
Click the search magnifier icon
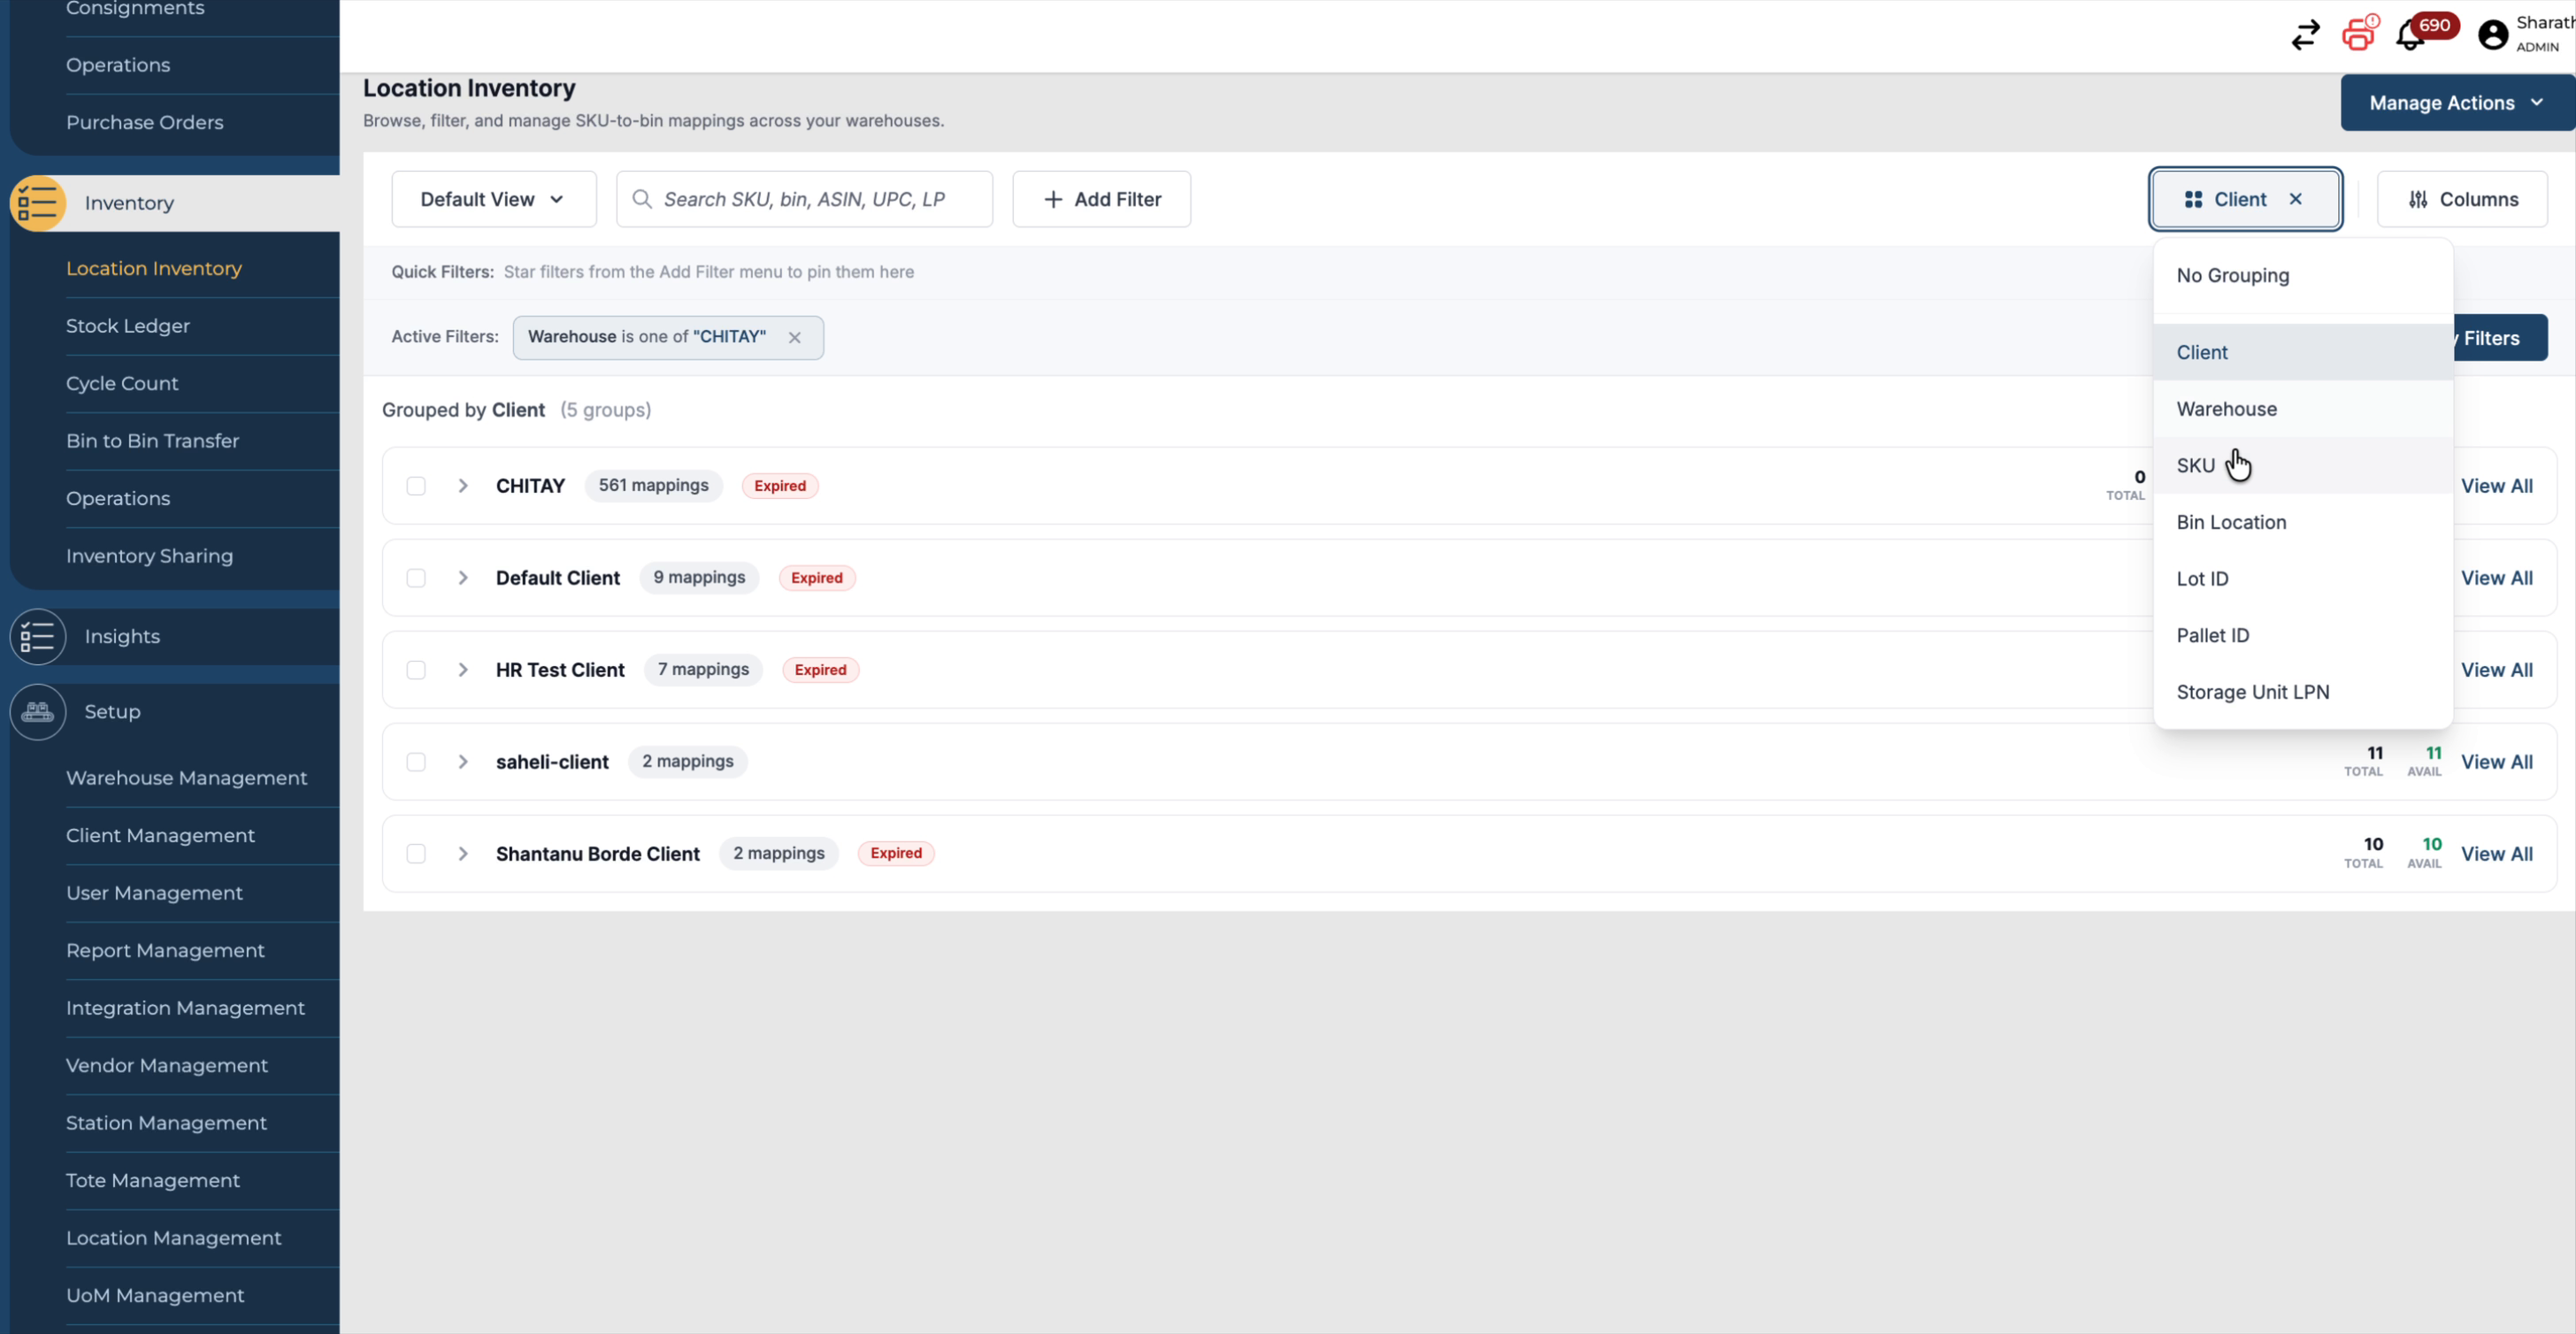pyautogui.click(x=642, y=199)
